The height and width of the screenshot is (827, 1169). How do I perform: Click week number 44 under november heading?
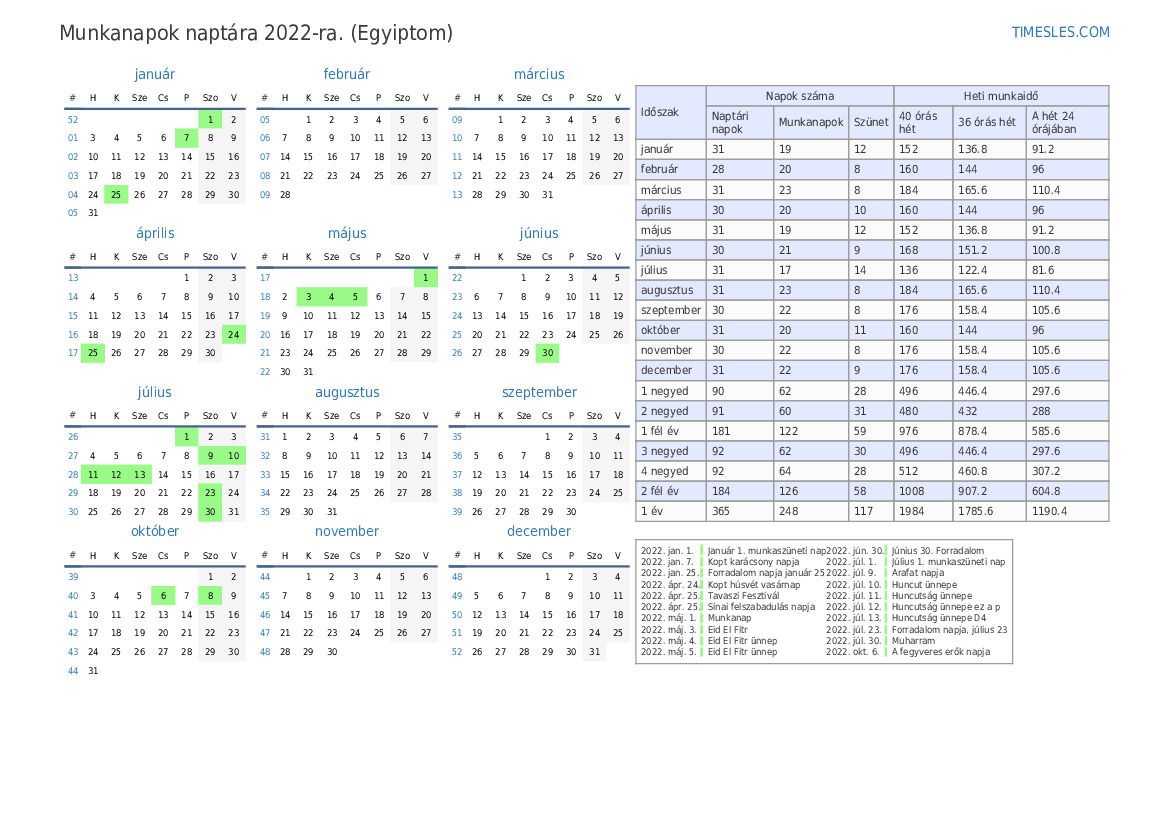click(x=265, y=577)
